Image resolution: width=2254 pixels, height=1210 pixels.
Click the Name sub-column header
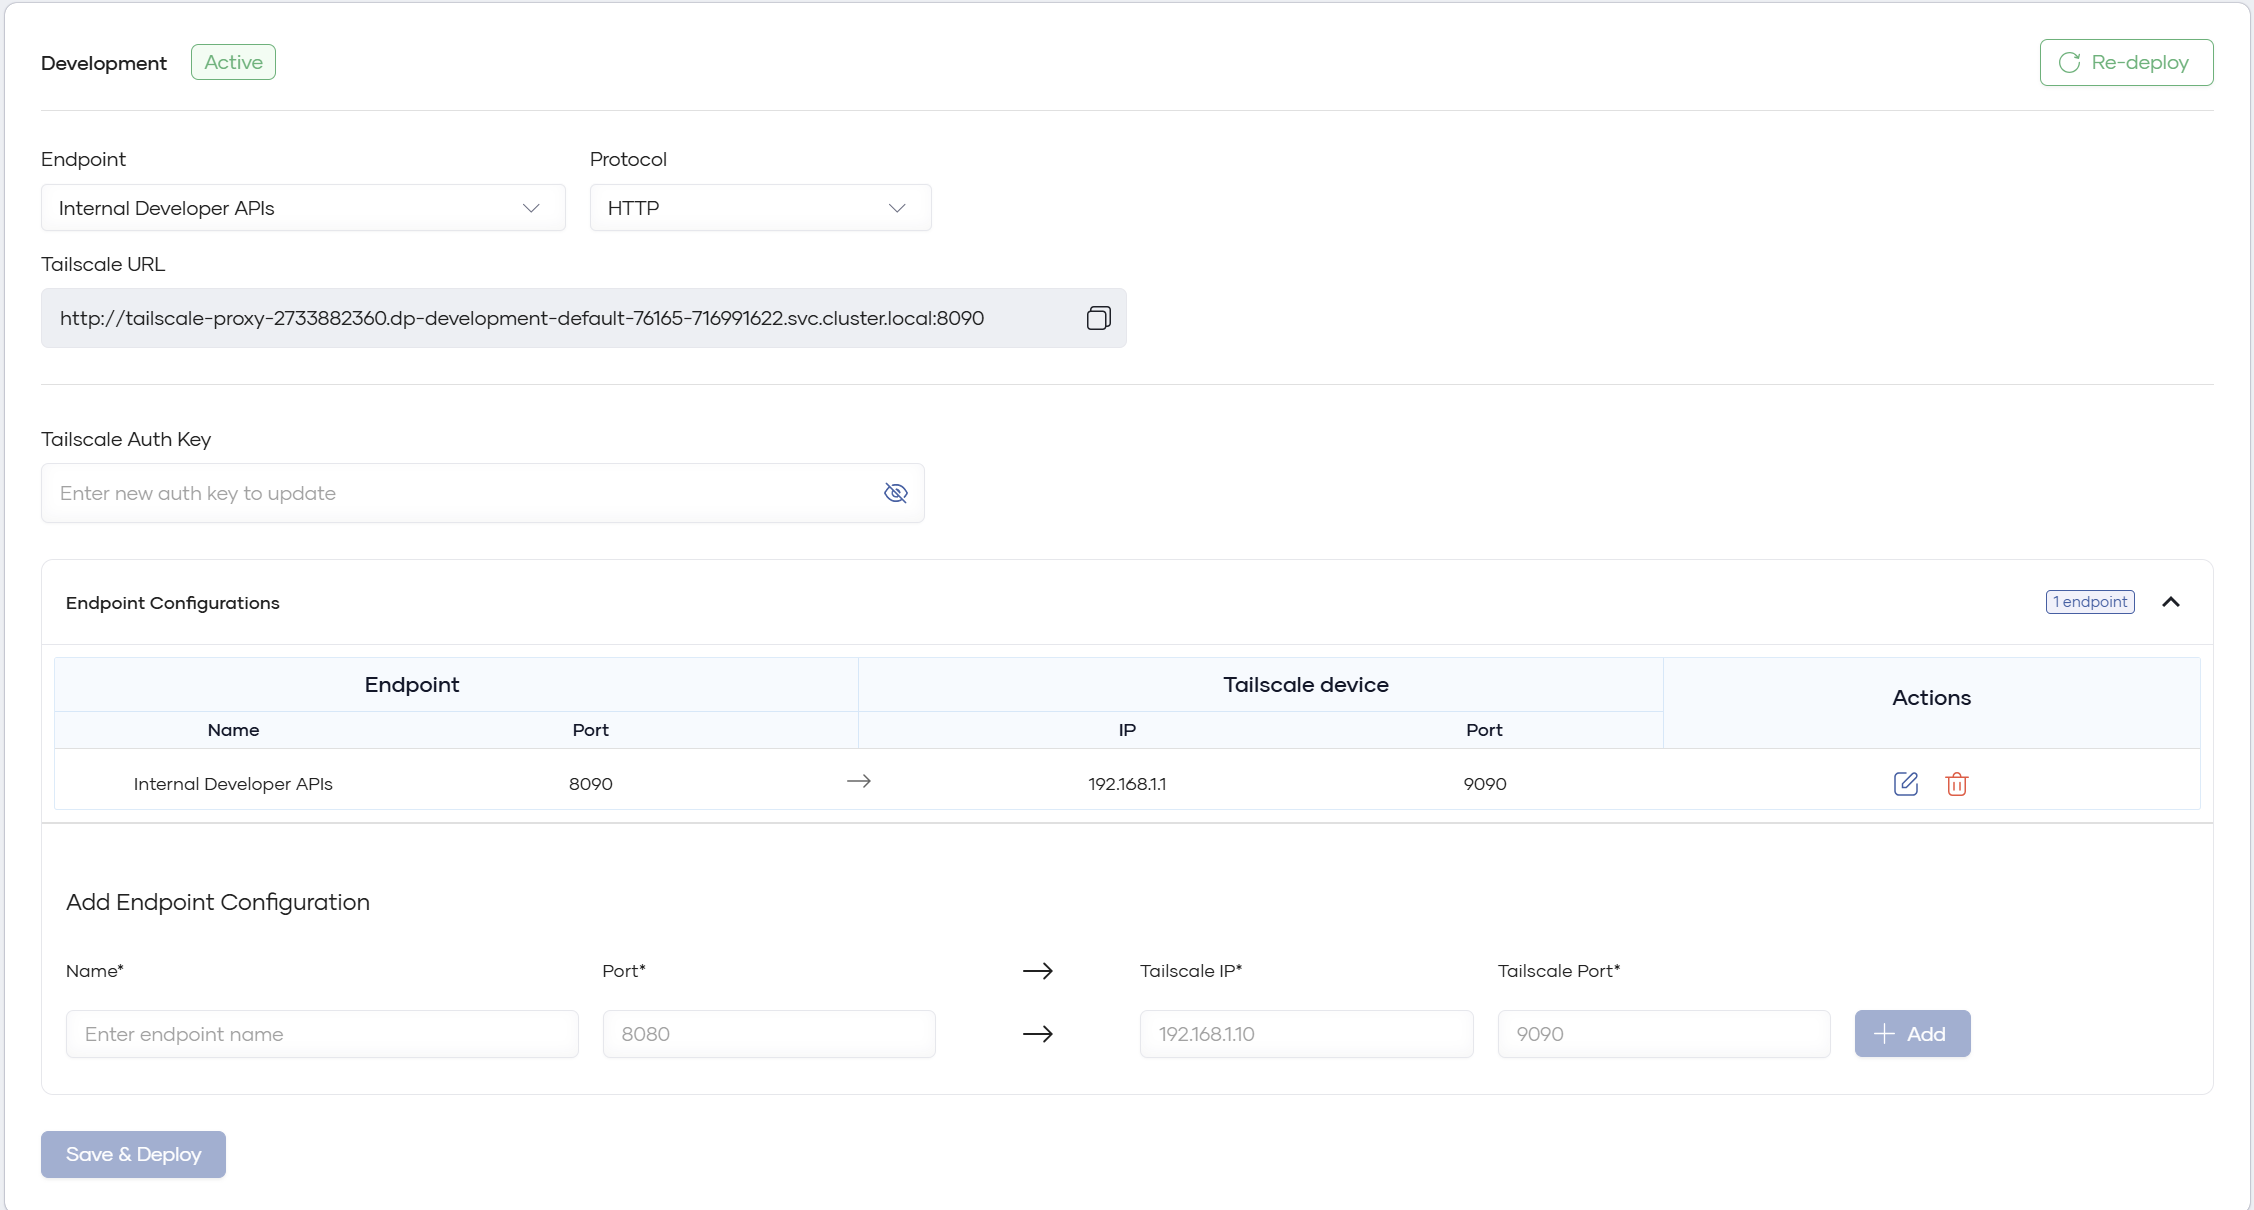(233, 730)
